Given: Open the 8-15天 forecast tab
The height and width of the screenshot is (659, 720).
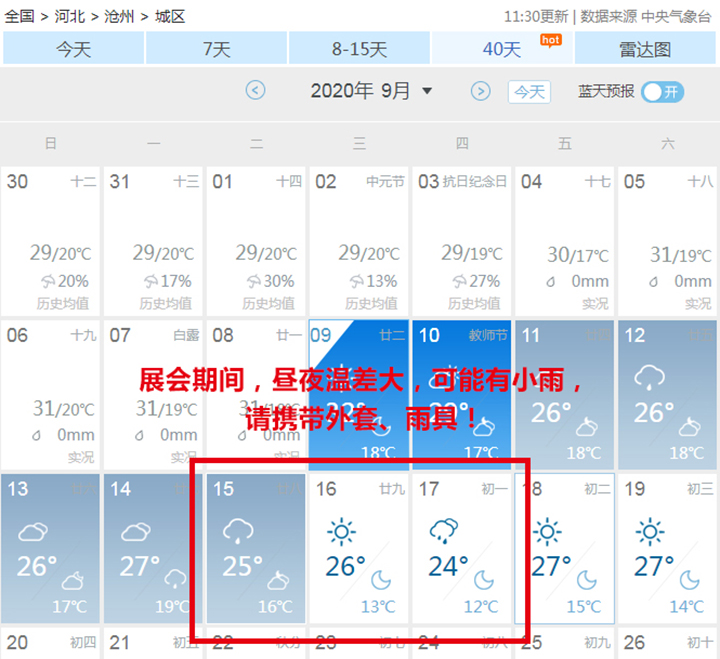Looking at the screenshot, I should pyautogui.click(x=359, y=49).
